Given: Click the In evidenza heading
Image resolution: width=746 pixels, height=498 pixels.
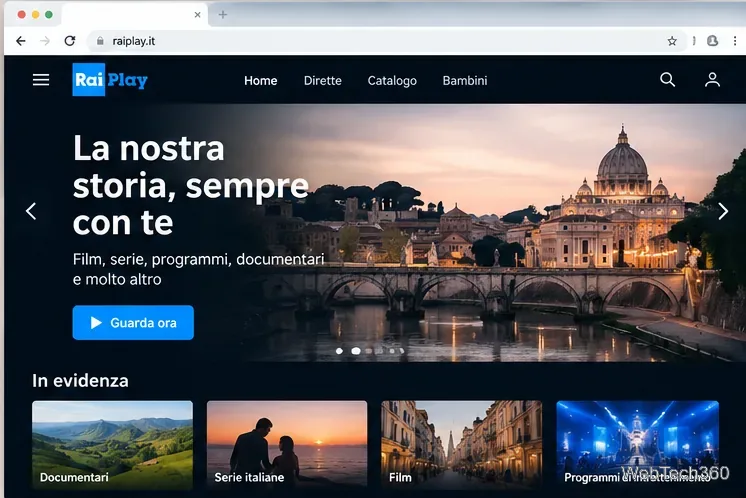Looking at the screenshot, I should pos(80,381).
